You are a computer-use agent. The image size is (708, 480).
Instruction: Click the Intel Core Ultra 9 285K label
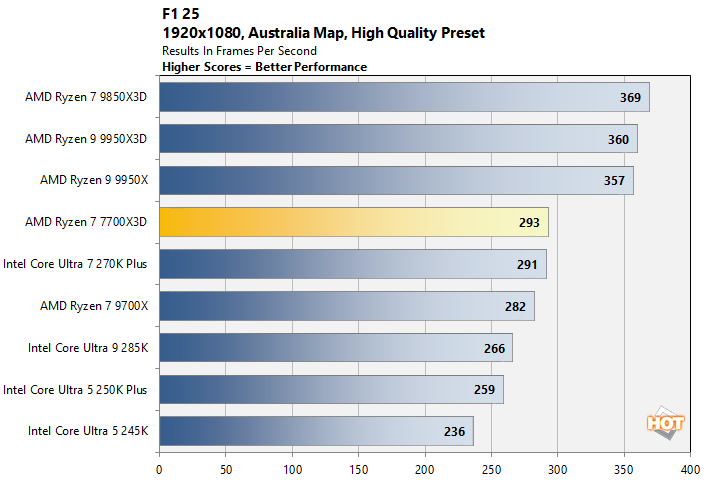pos(88,348)
